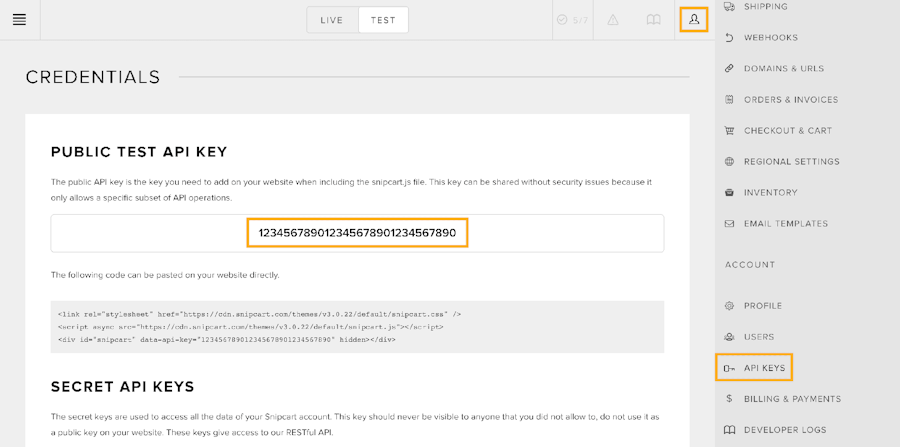The height and width of the screenshot is (447, 900).
Task: Open WEBHOOKS settings
Action: [x=771, y=37]
